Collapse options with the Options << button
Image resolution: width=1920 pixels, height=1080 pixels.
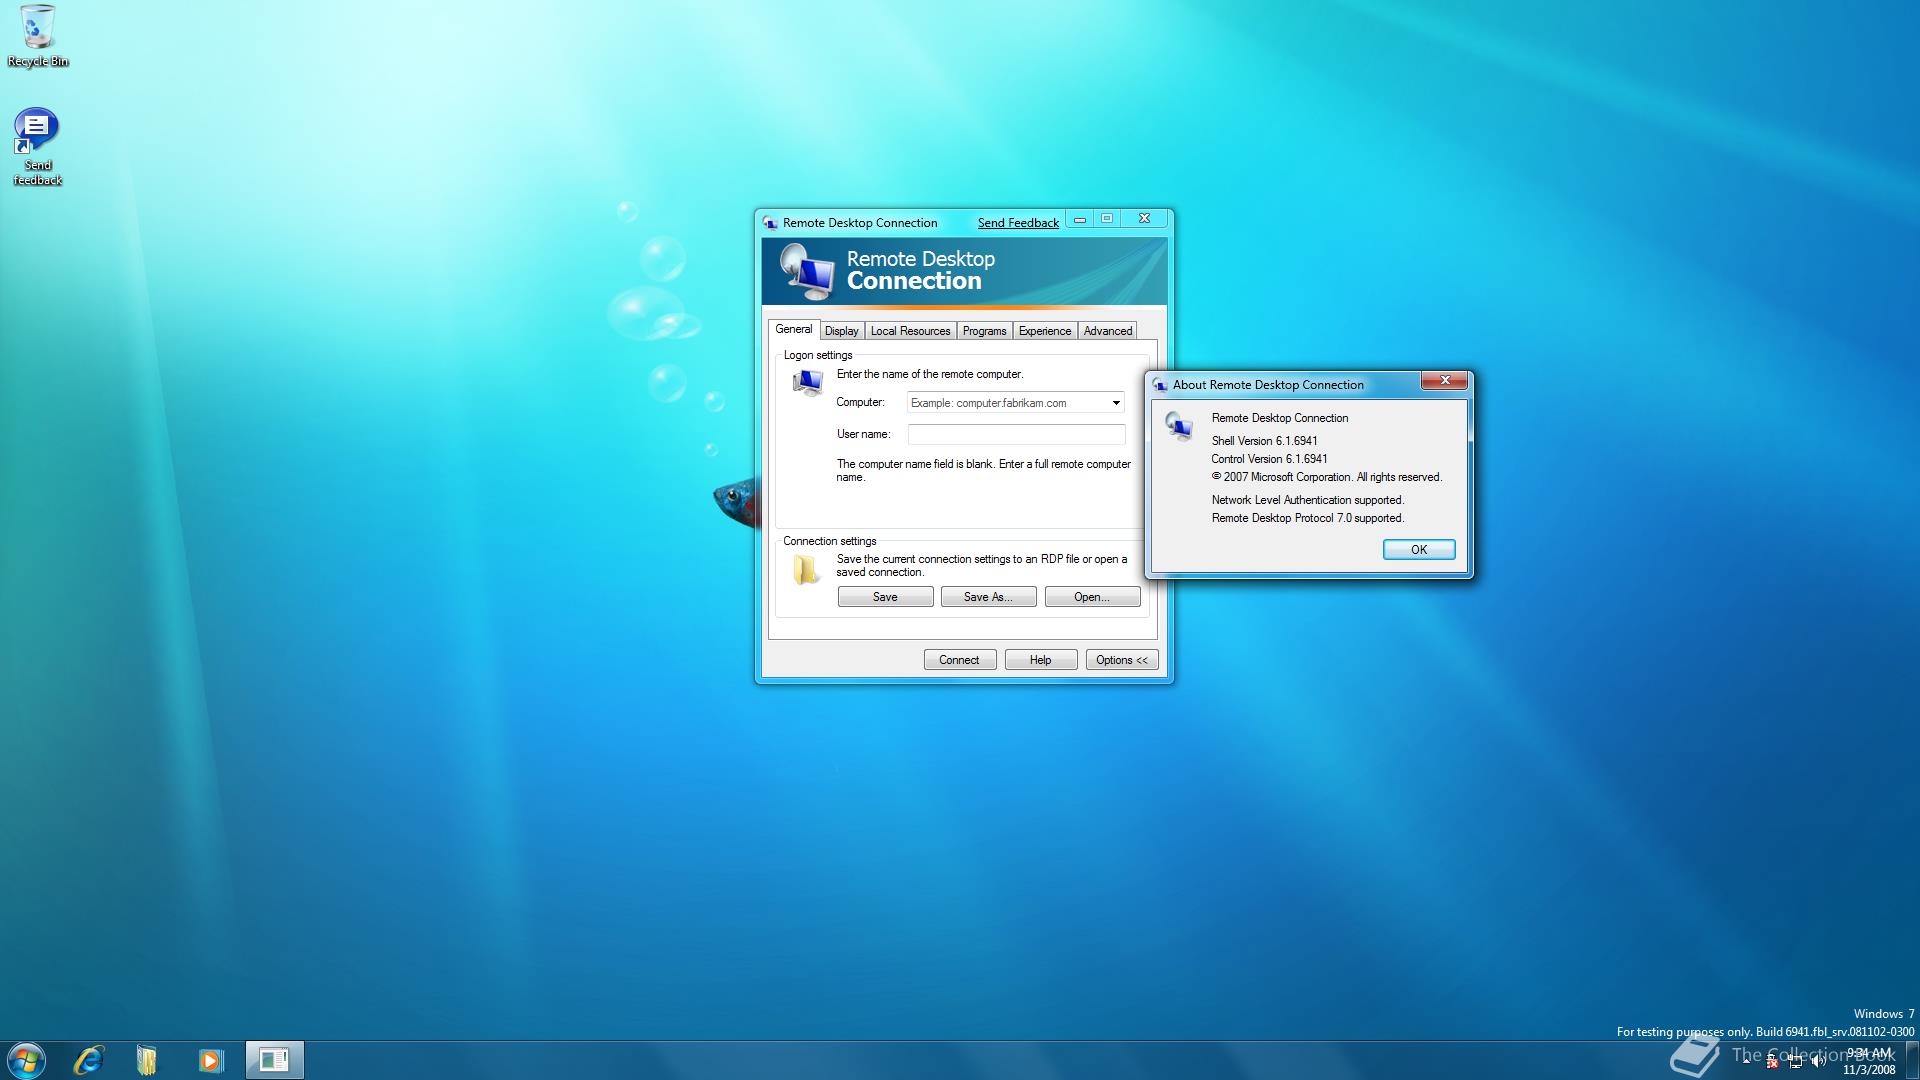pos(1122,660)
